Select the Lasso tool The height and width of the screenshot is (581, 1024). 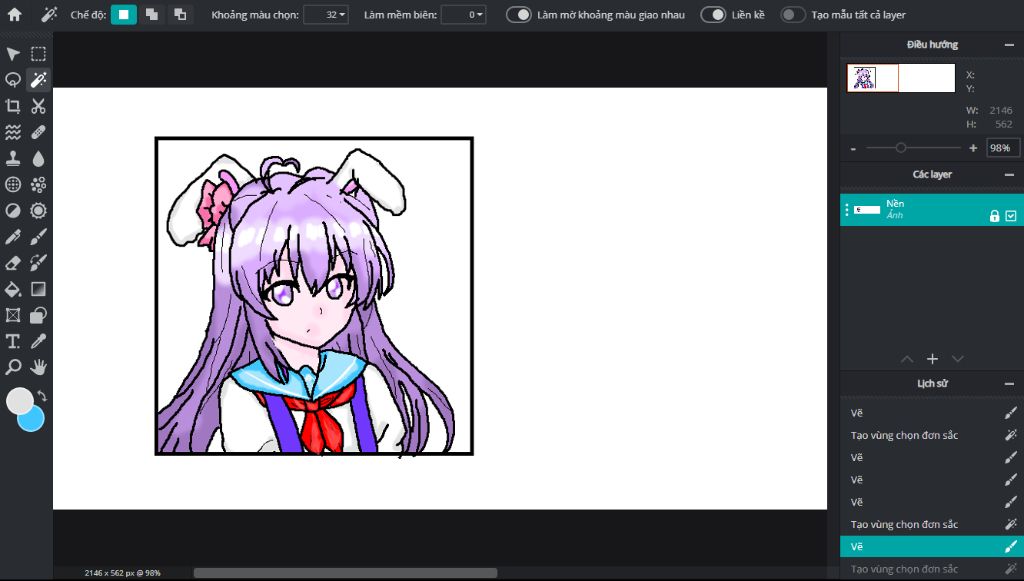click(13, 80)
